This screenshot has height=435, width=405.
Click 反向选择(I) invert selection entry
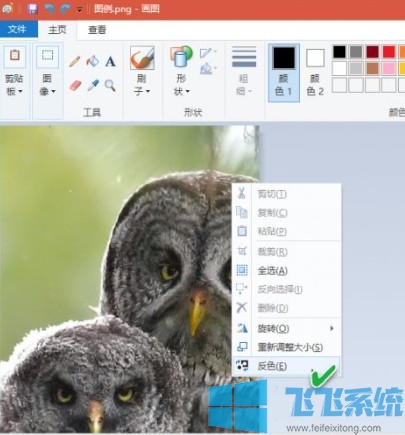coord(287,289)
